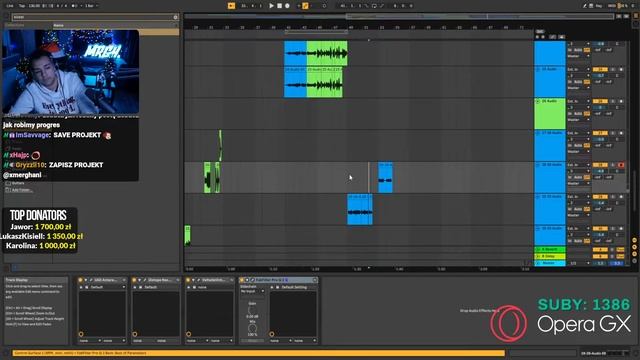Viewport: 640px width, 360px height.
Task: Select the 26 Audio track header
Action: coord(550,113)
